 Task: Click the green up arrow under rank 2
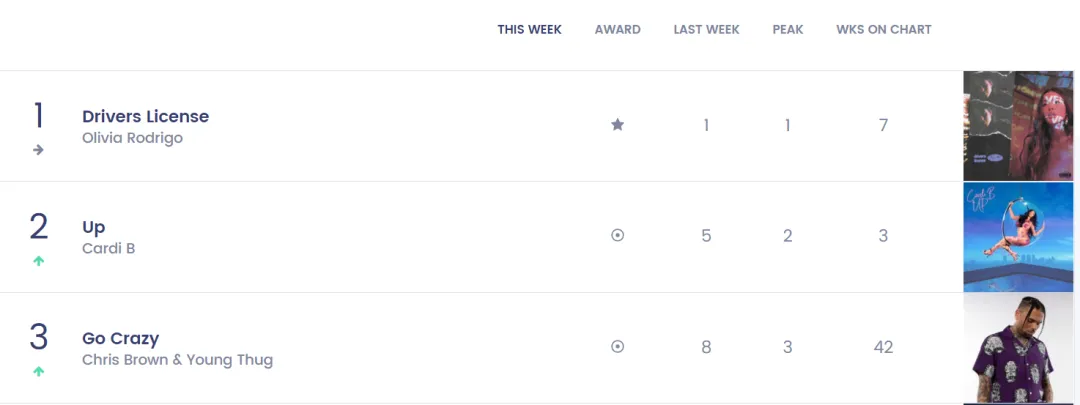[x=39, y=260]
